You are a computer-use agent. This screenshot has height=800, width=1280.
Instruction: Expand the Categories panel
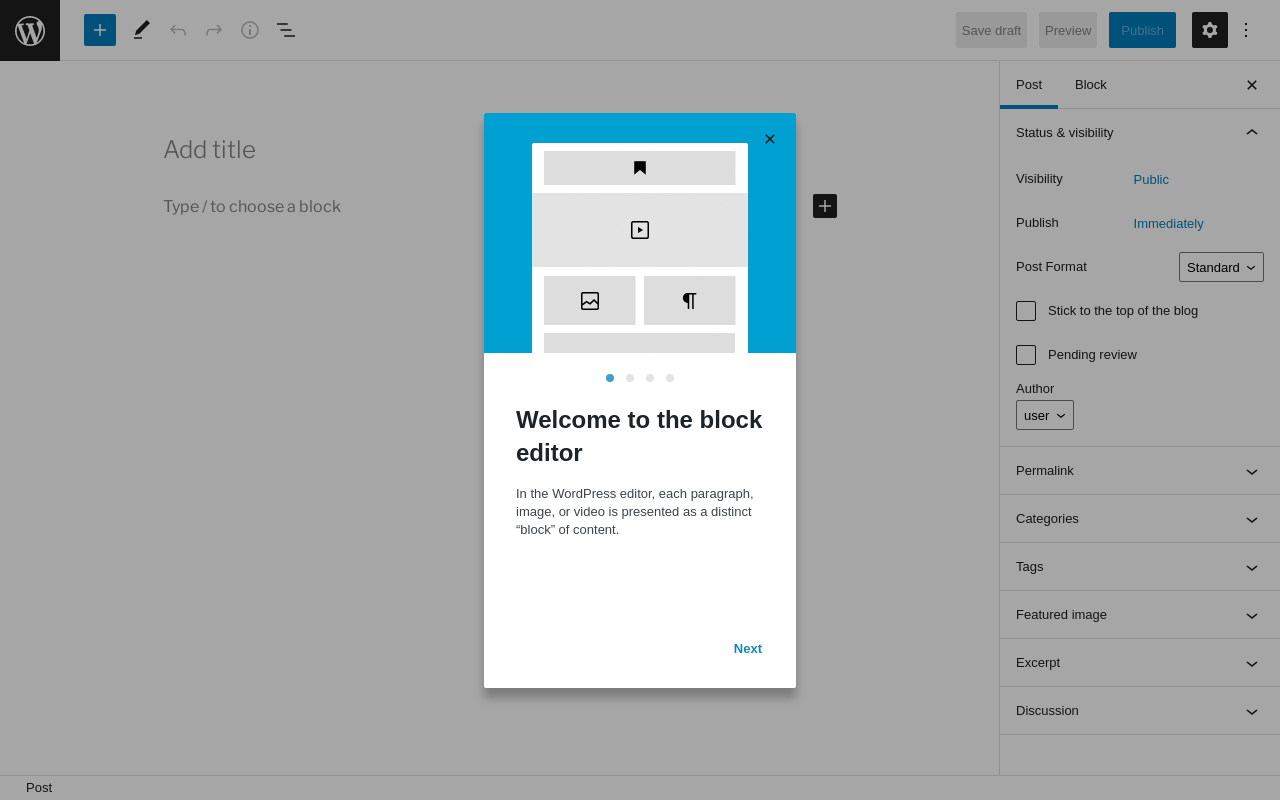(1140, 519)
